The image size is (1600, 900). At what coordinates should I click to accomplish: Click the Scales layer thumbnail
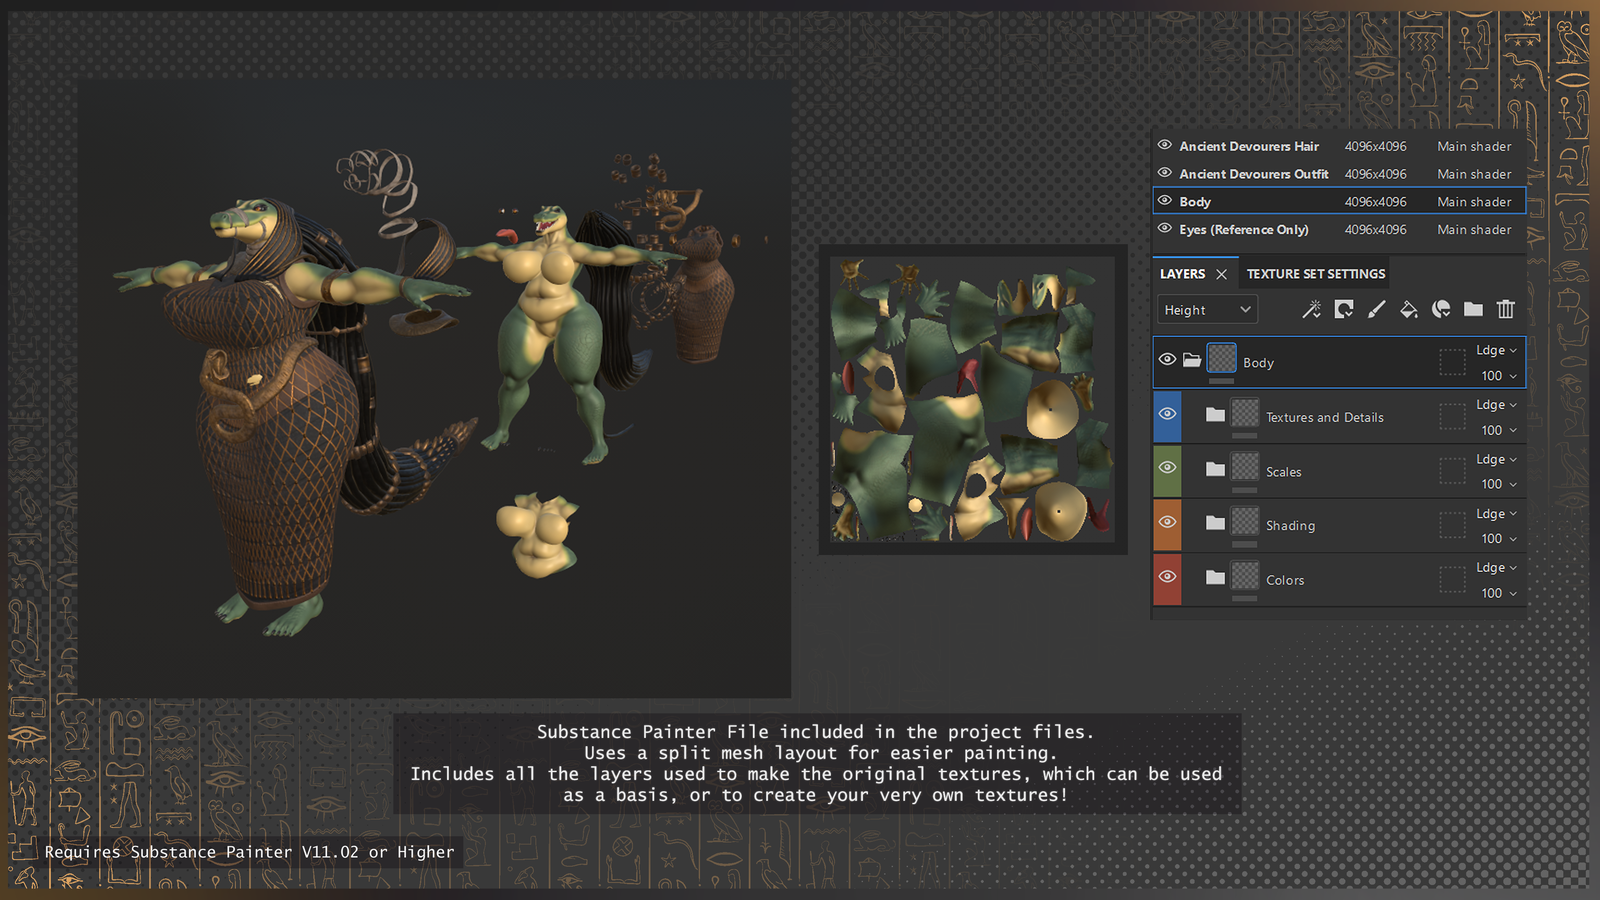click(1245, 466)
